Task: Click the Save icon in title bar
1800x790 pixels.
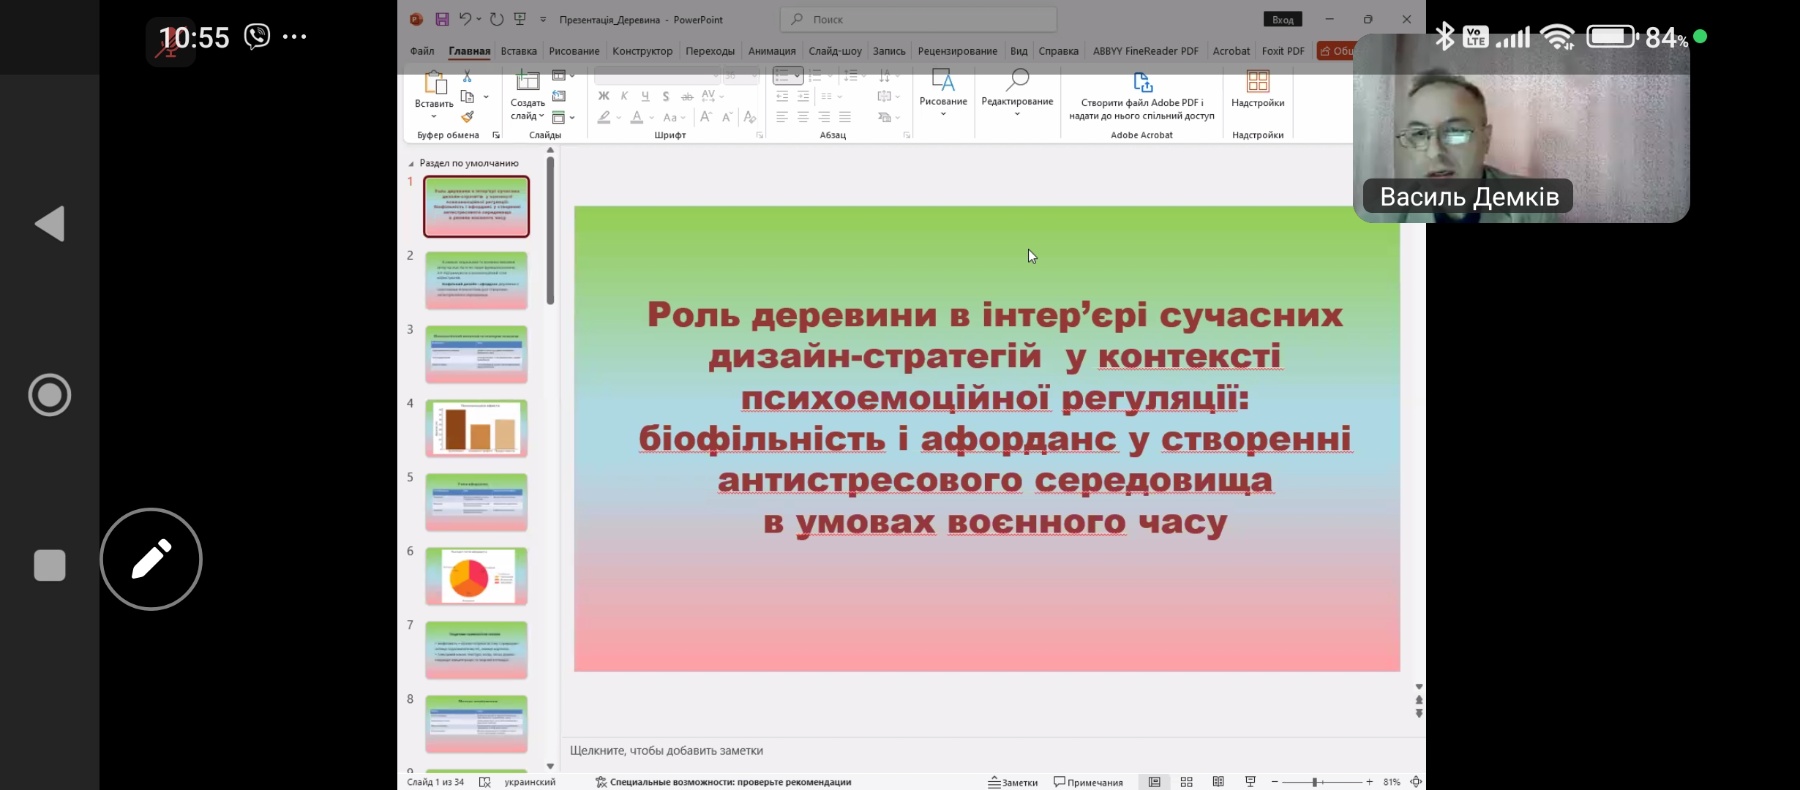Action: [442, 19]
